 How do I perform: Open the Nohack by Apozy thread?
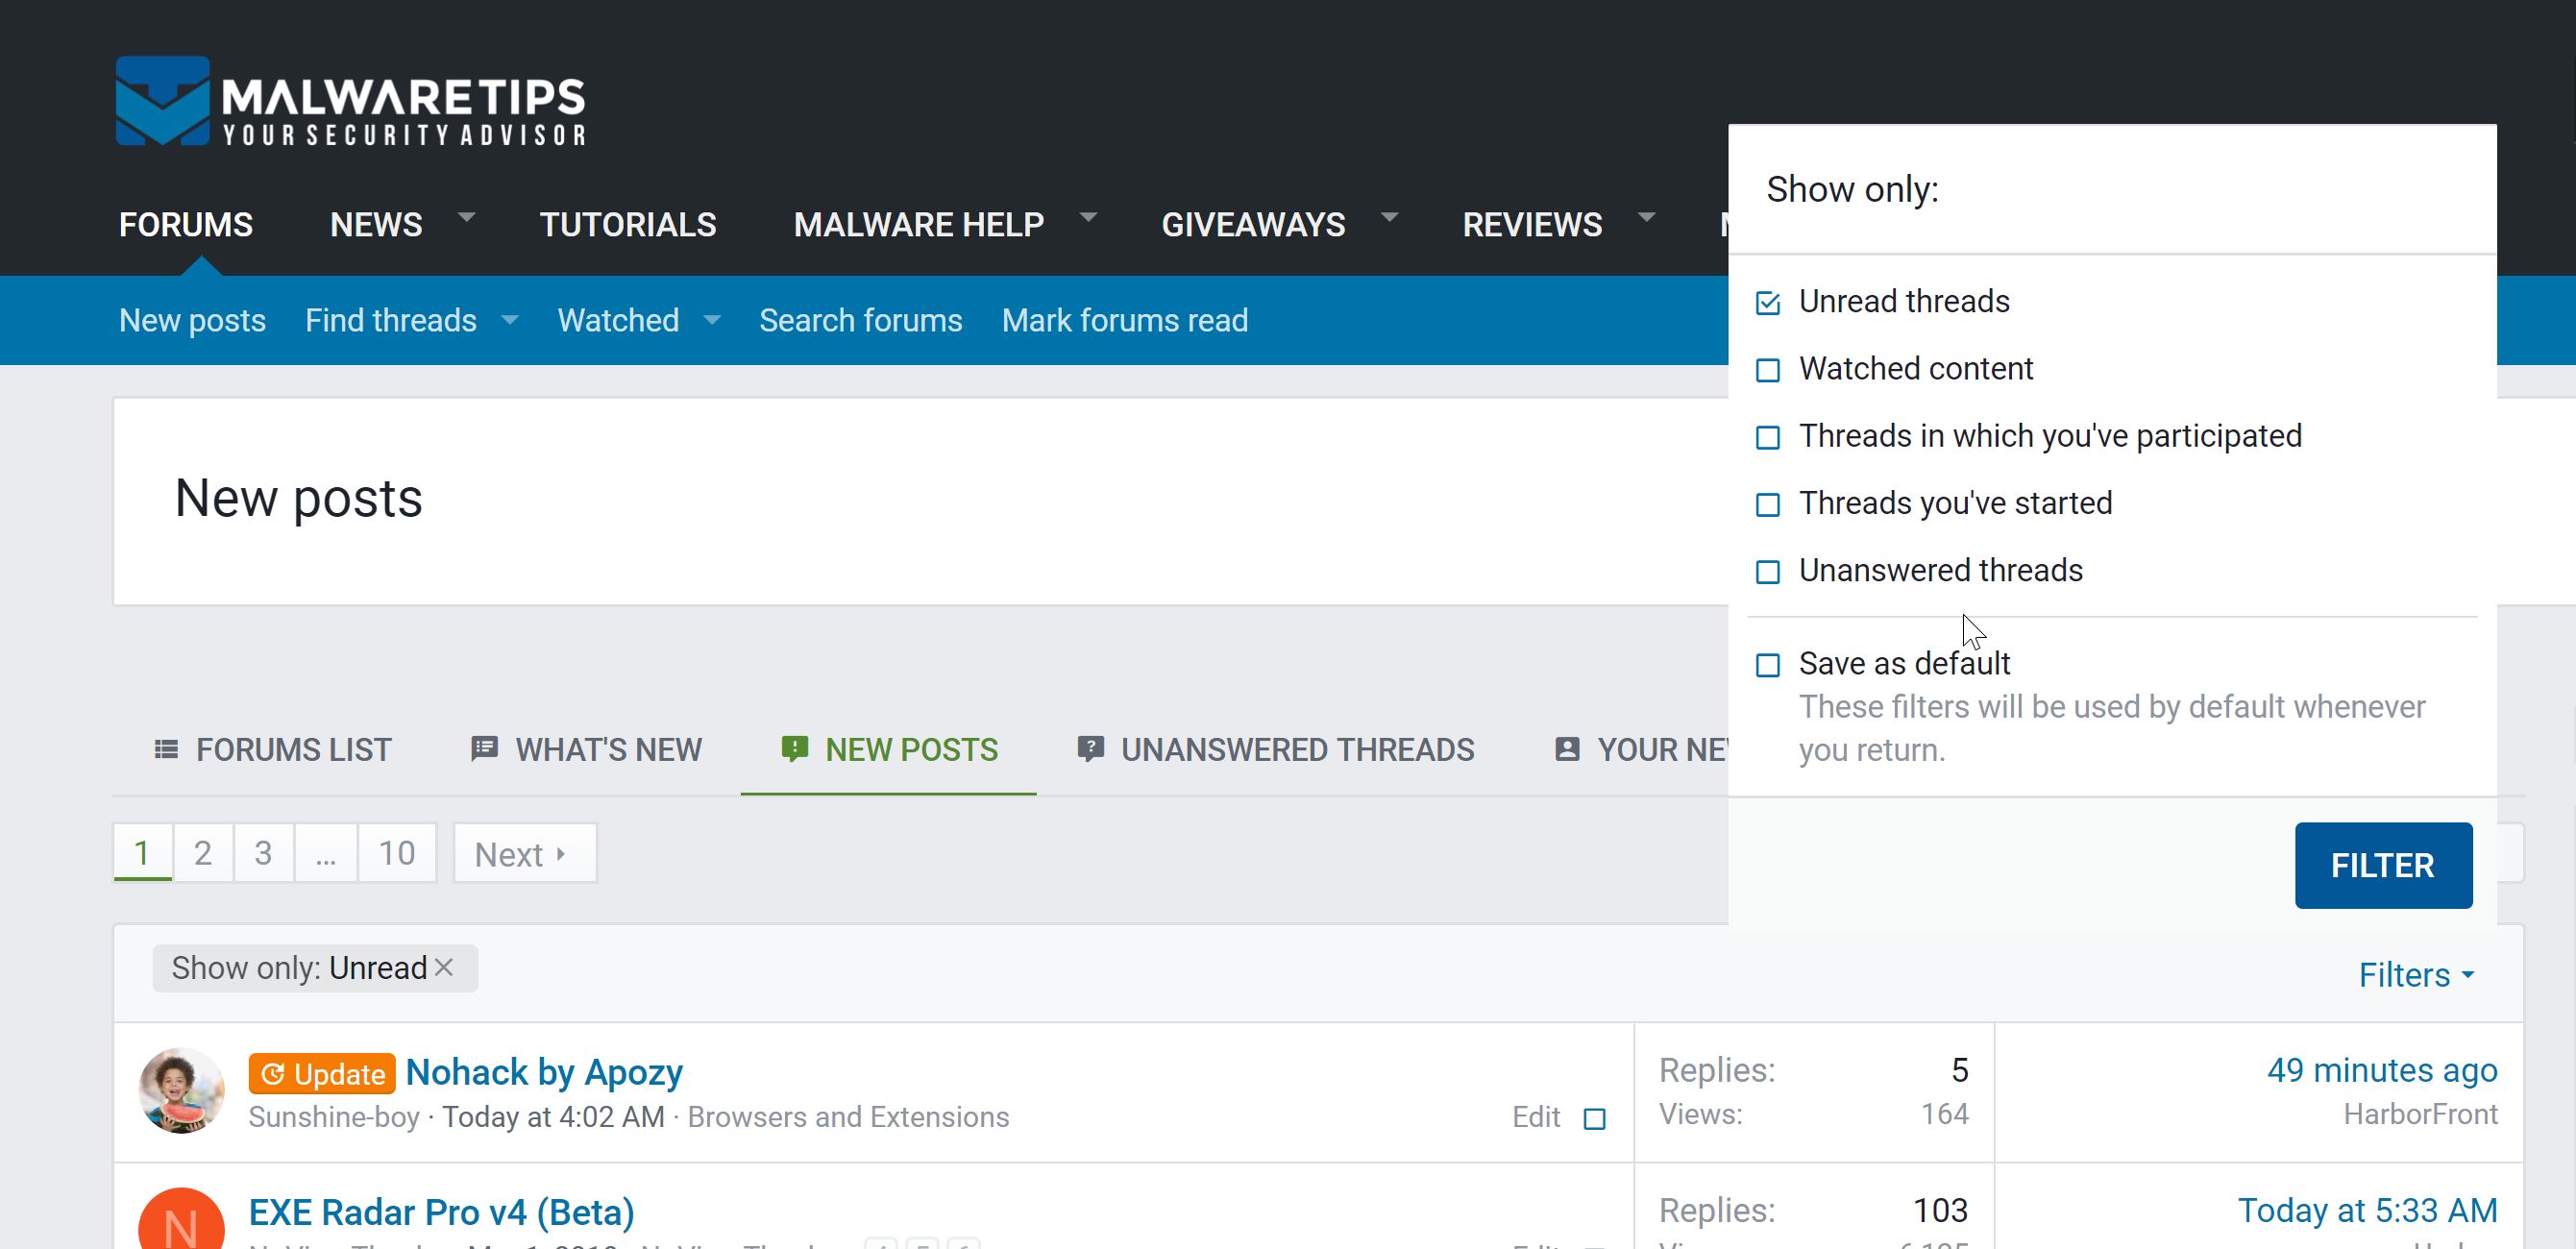point(543,1072)
